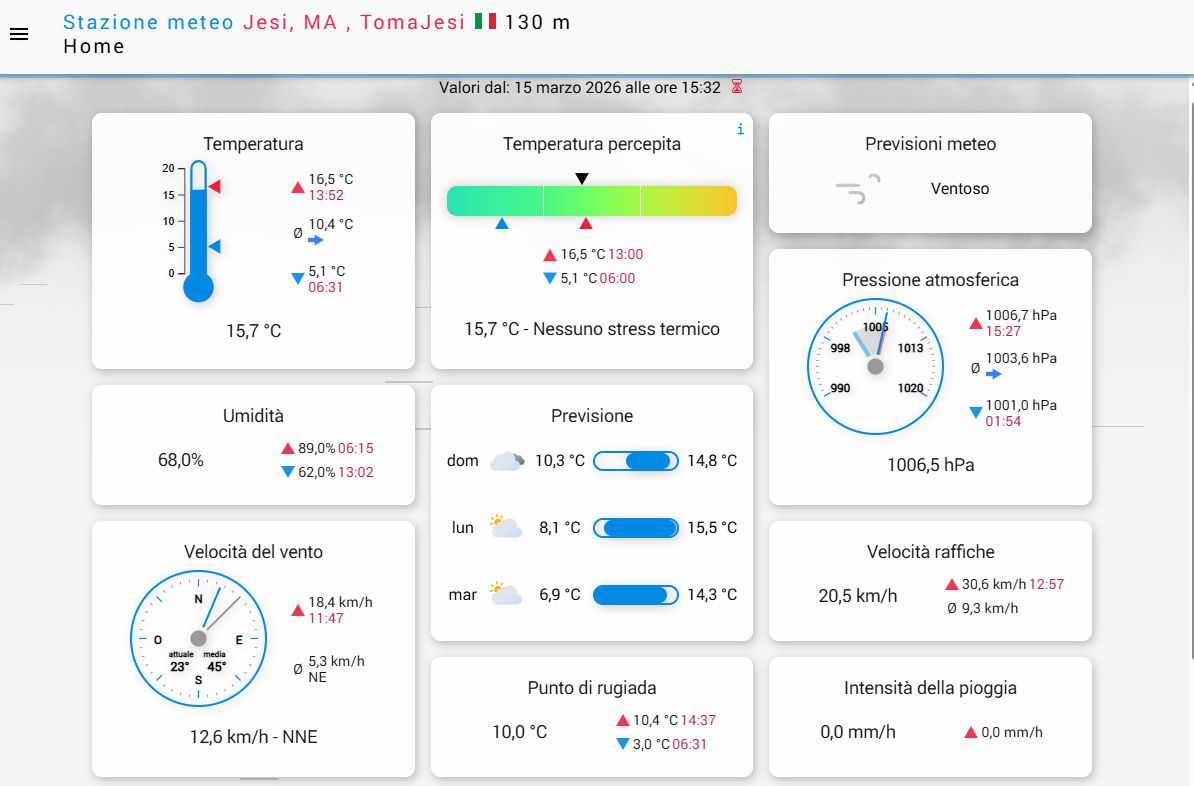Click the wind compass dial

198,637
